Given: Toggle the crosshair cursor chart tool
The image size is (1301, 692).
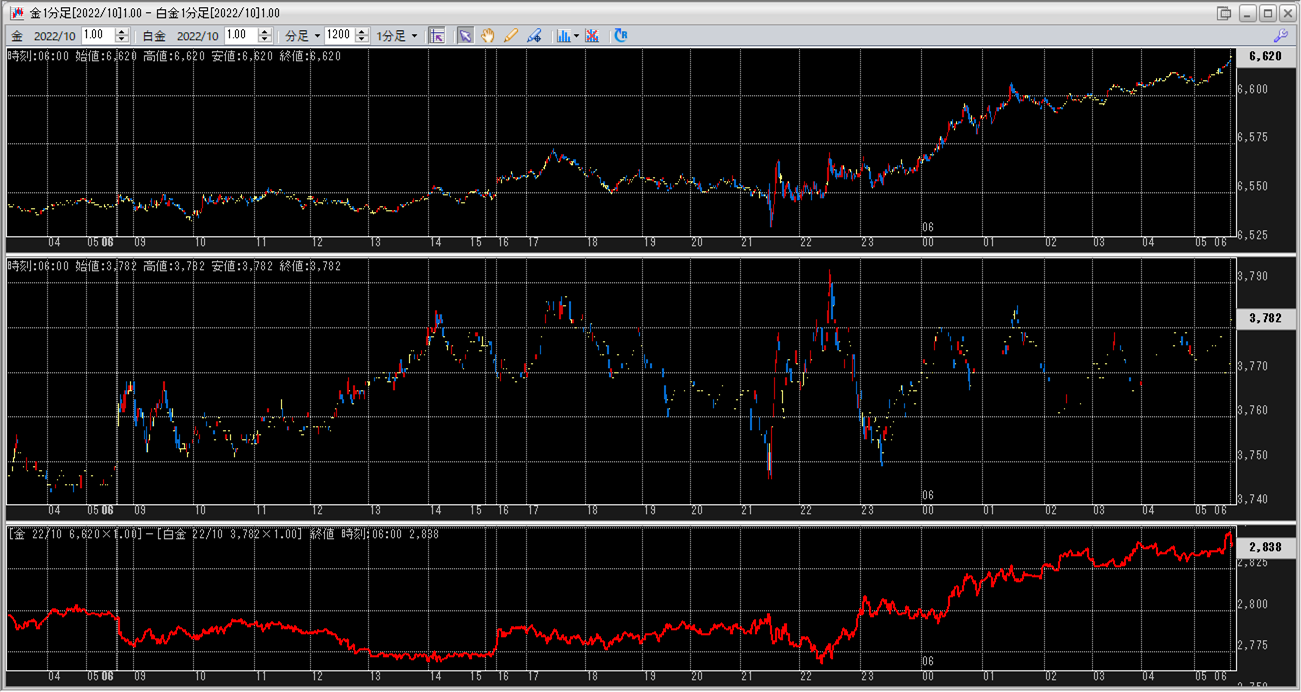Looking at the screenshot, I should click(437, 35).
